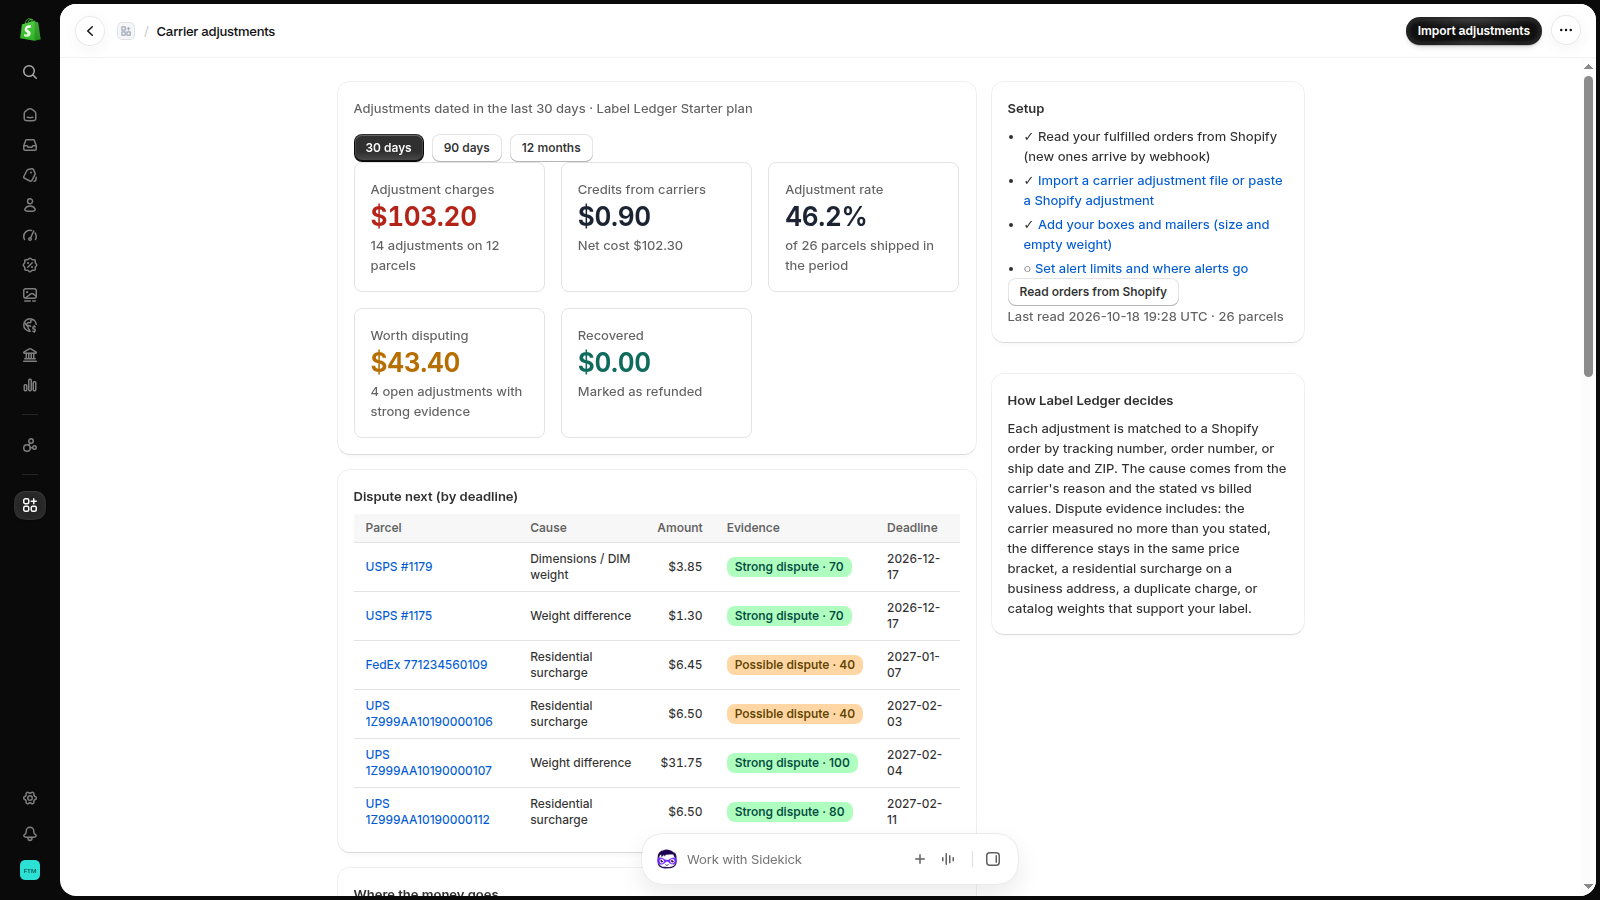Open the notifications bell
This screenshot has height=900, width=1600.
point(30,834)
